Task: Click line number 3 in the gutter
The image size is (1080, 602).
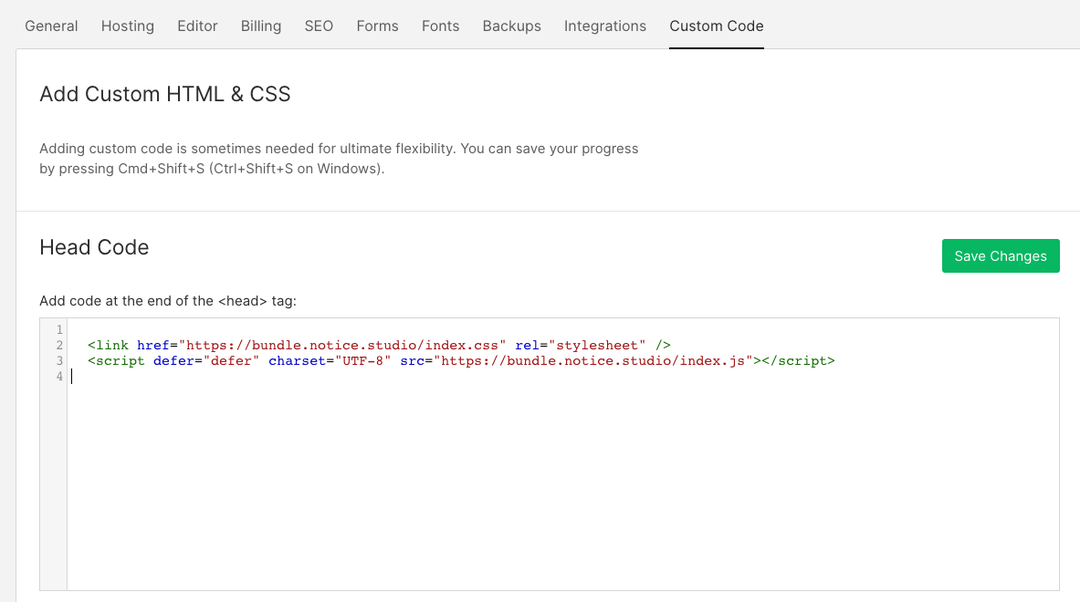Action: point(59,361)
